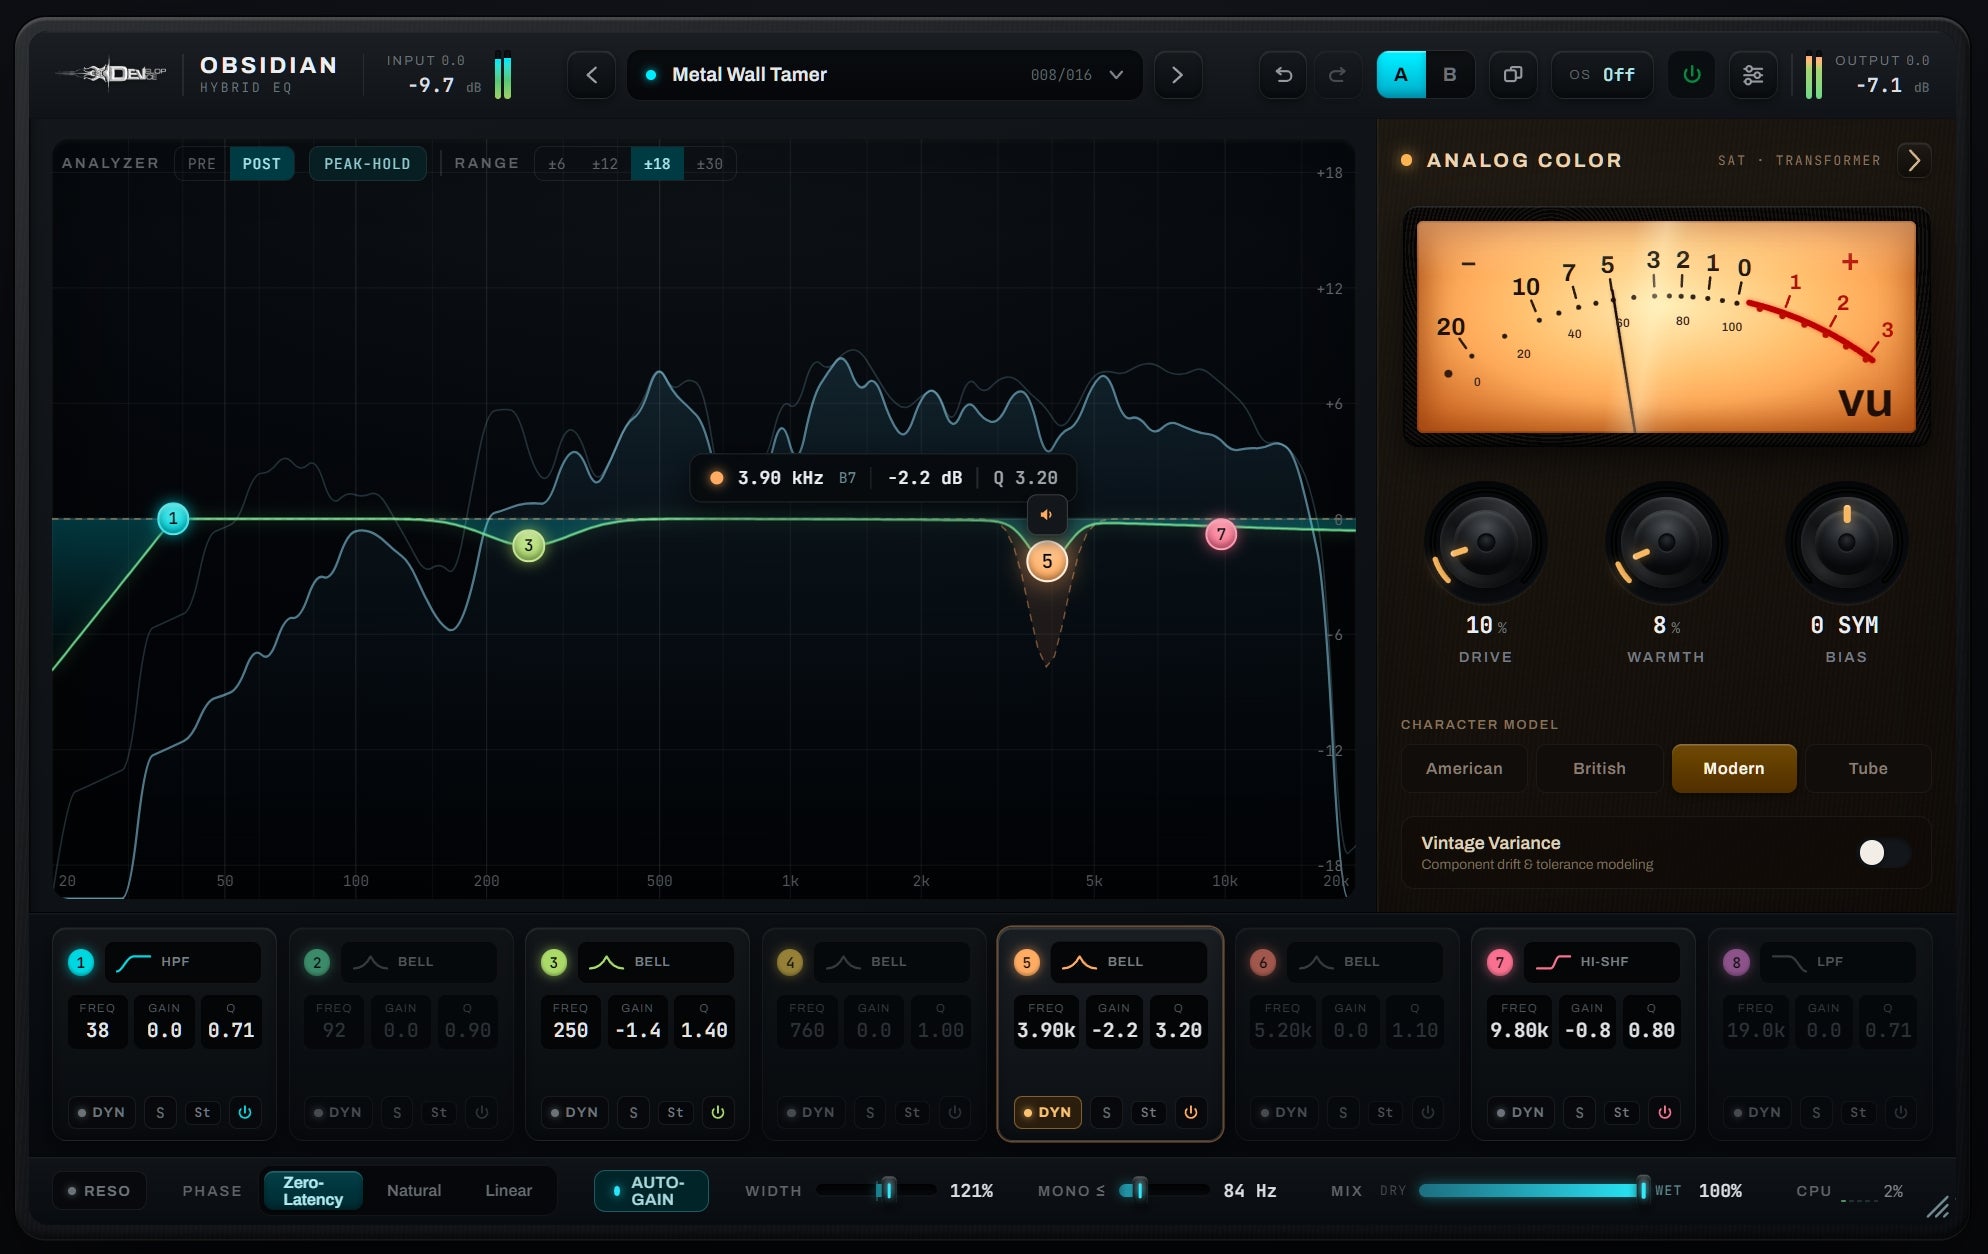Open the band 2 BELL filter type dropdown
This screenshot has height=1254, width=1988.
418,962
